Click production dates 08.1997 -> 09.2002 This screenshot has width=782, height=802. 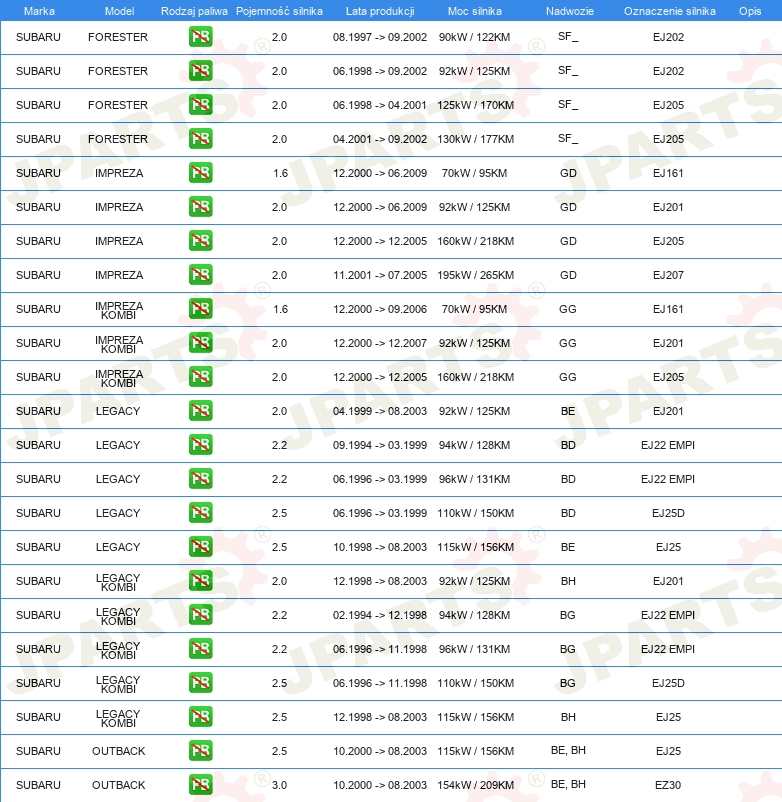[379, 37]
